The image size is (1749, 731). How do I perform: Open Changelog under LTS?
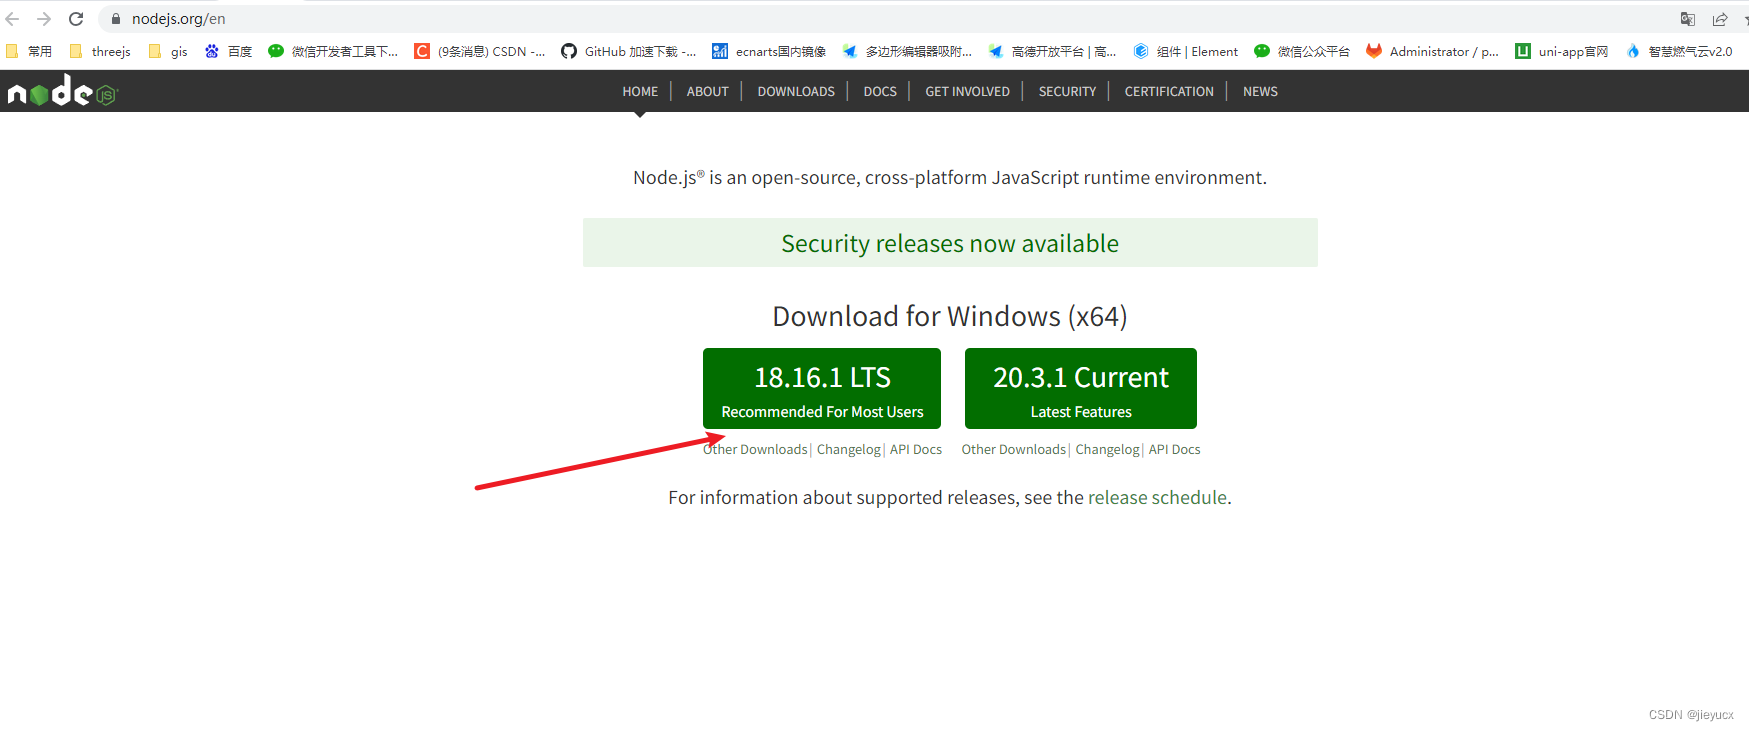pyautogui.click(x=849, y=450)
